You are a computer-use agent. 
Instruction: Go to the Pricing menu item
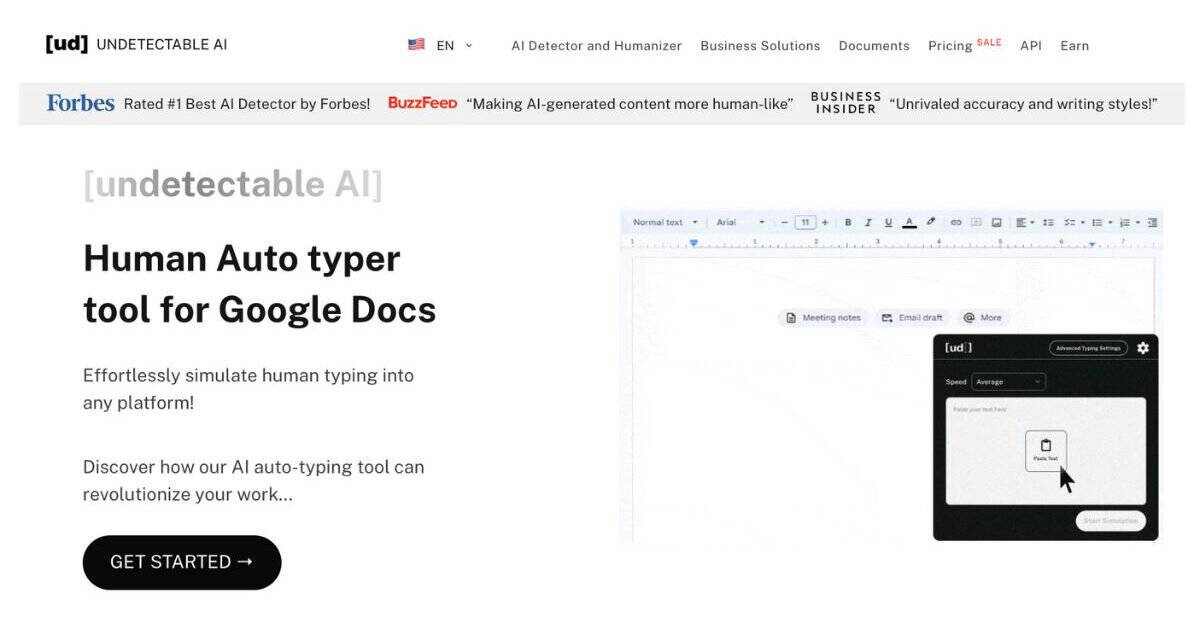tap(950, 46)
